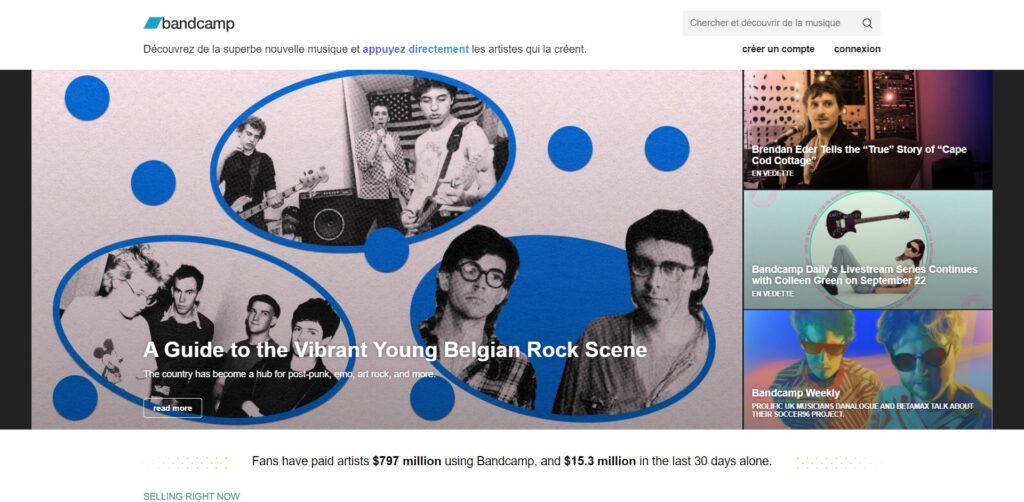Open the Bandcamp Weekly tile
1024x502 pixels.
867,369
